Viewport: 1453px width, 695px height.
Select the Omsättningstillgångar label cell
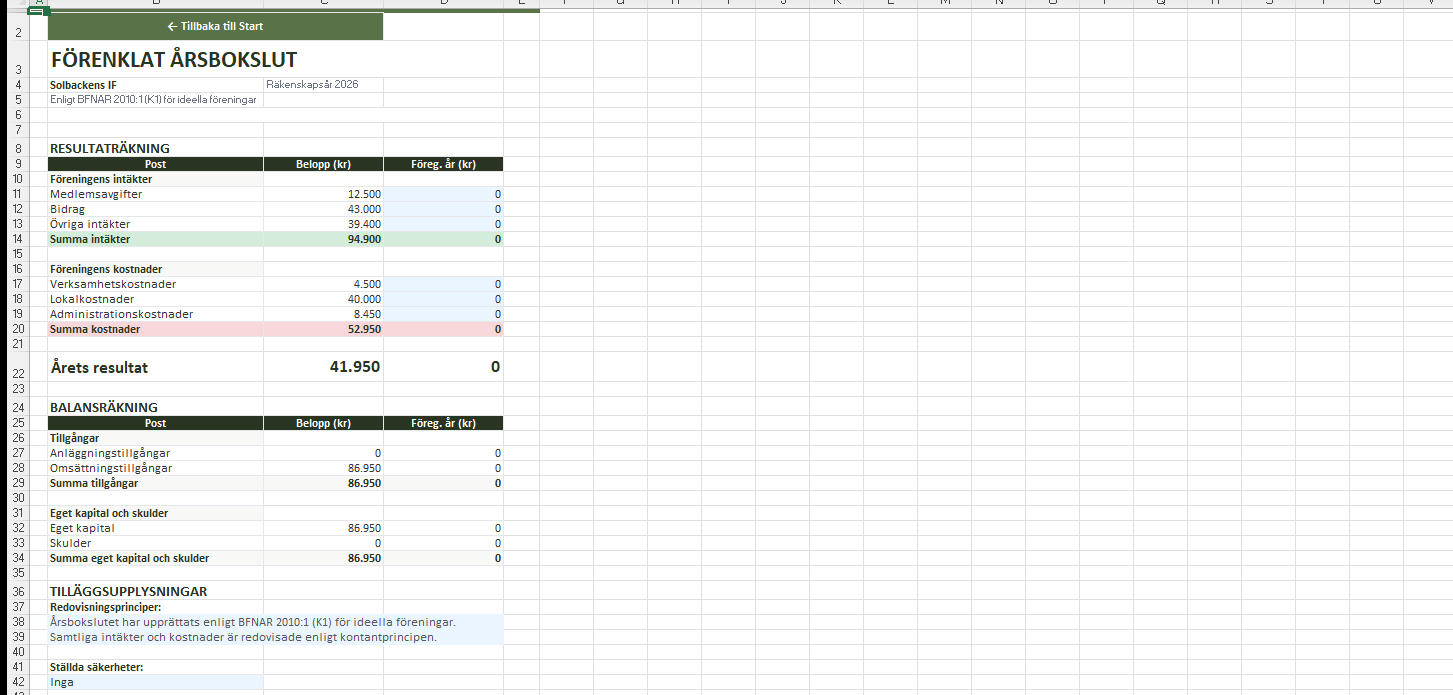pos(155,468)
